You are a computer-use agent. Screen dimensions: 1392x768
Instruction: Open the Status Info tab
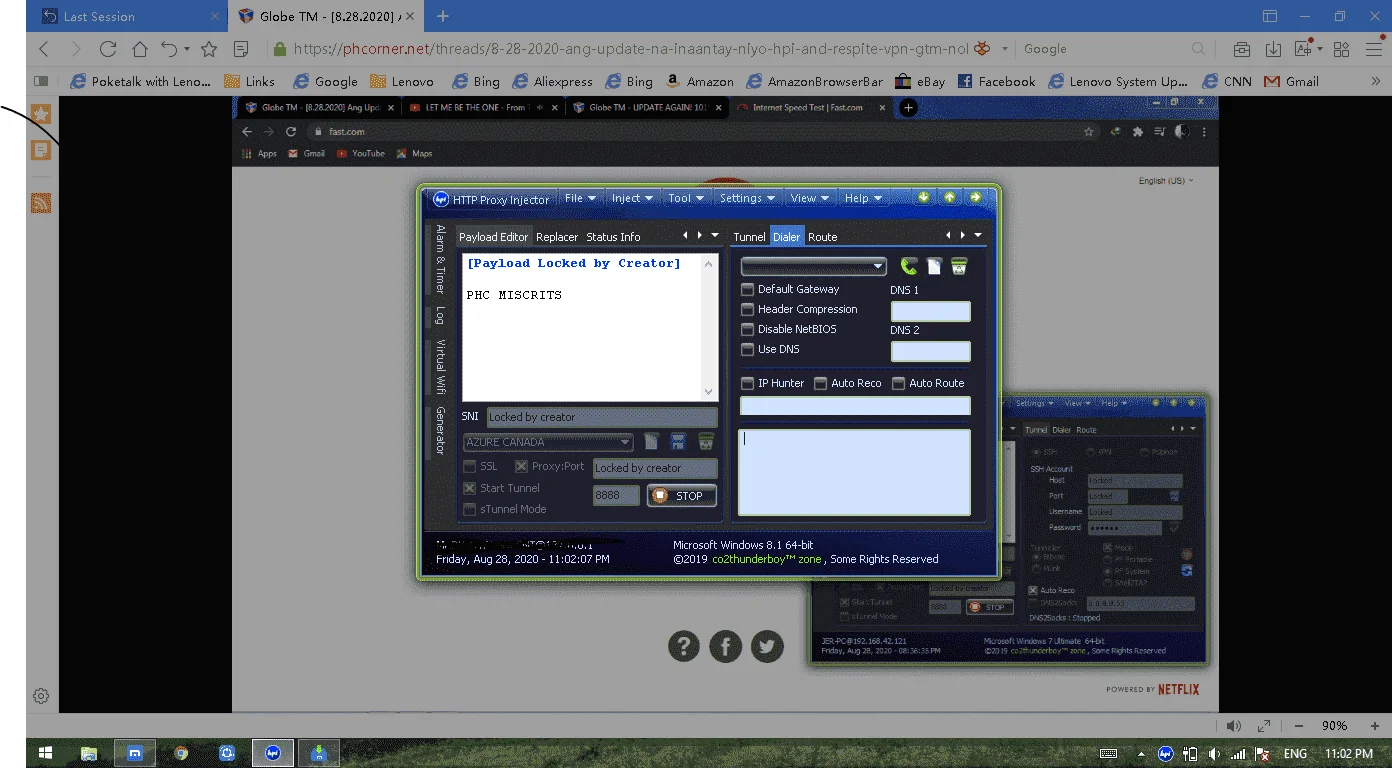(613, 237)
